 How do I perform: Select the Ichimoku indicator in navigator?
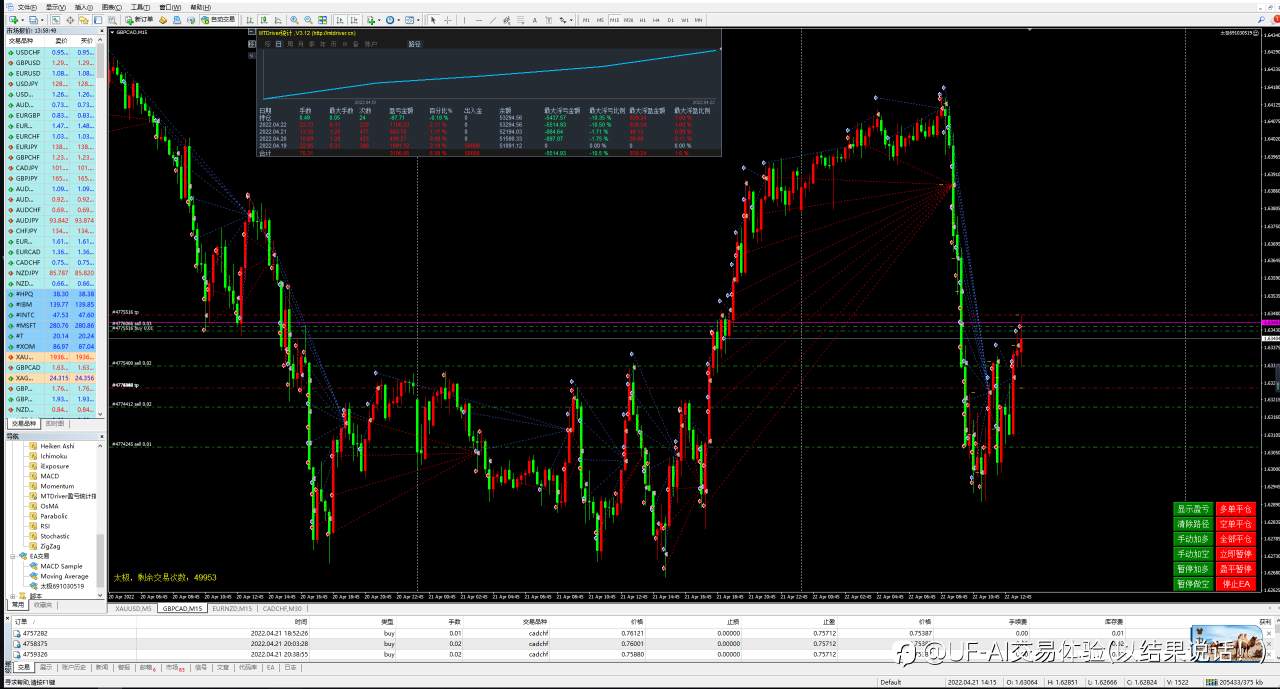[53, 456]
